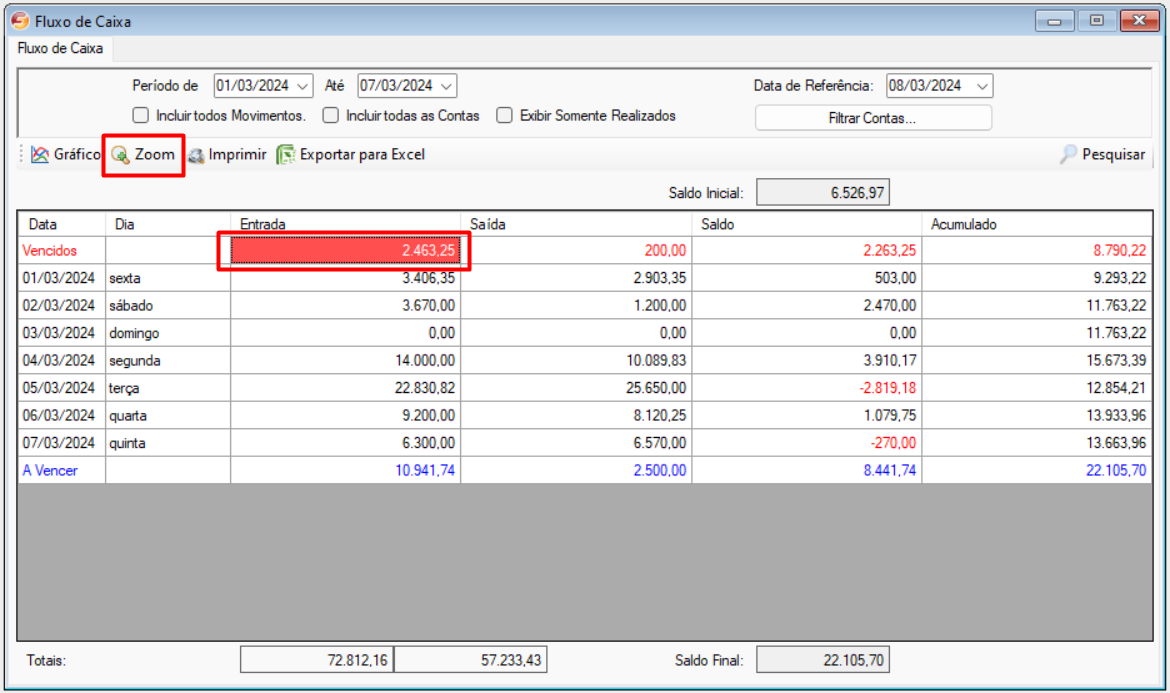Image resolution: width=1170 pixels, height=693 pixels.
Task: Click the total Entrada field 72.812,16
Action: (317, 660)
